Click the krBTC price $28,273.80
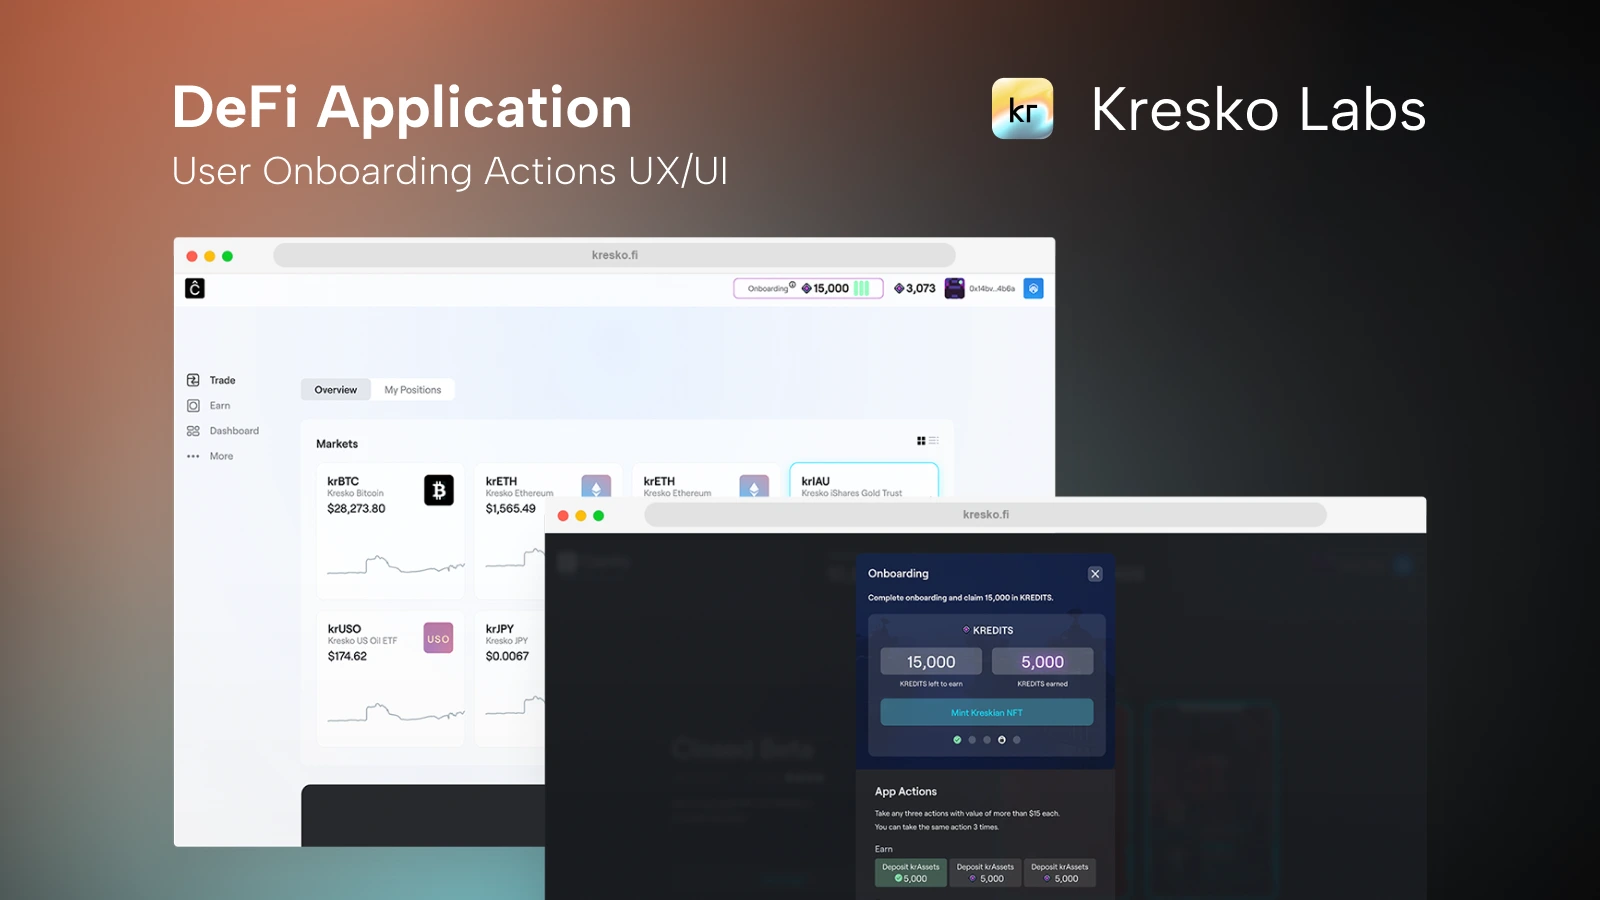Viewport: 1600px width, 900px height. click(356, 508)
